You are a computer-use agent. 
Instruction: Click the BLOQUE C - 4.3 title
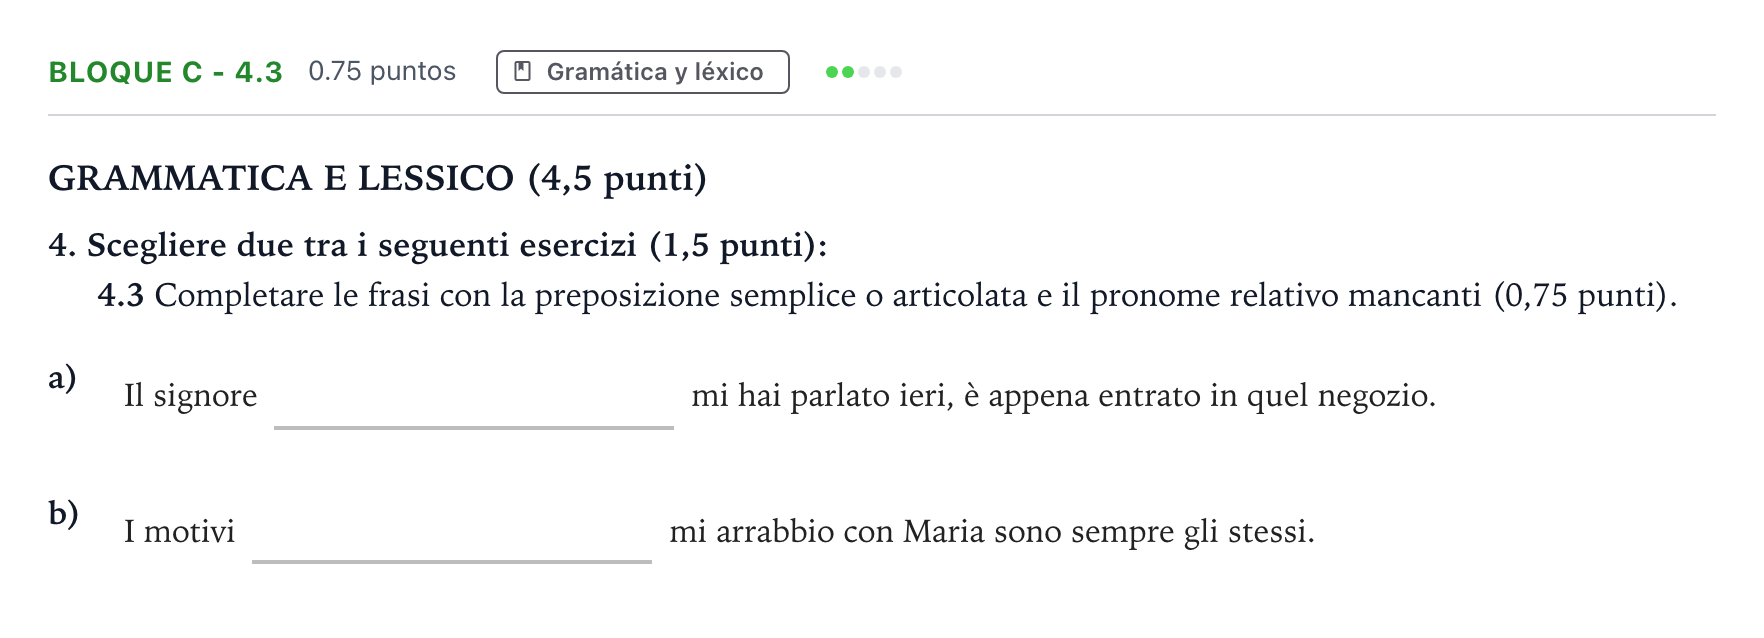[166, 72]
